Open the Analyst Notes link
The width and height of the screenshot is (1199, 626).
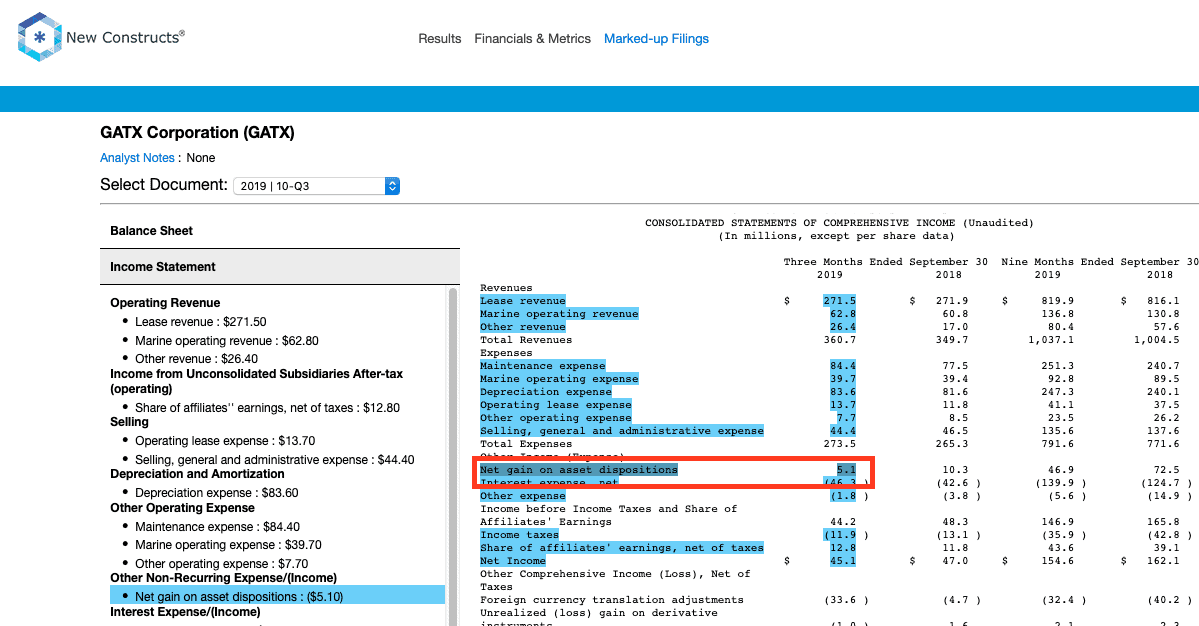click(138, 157)
